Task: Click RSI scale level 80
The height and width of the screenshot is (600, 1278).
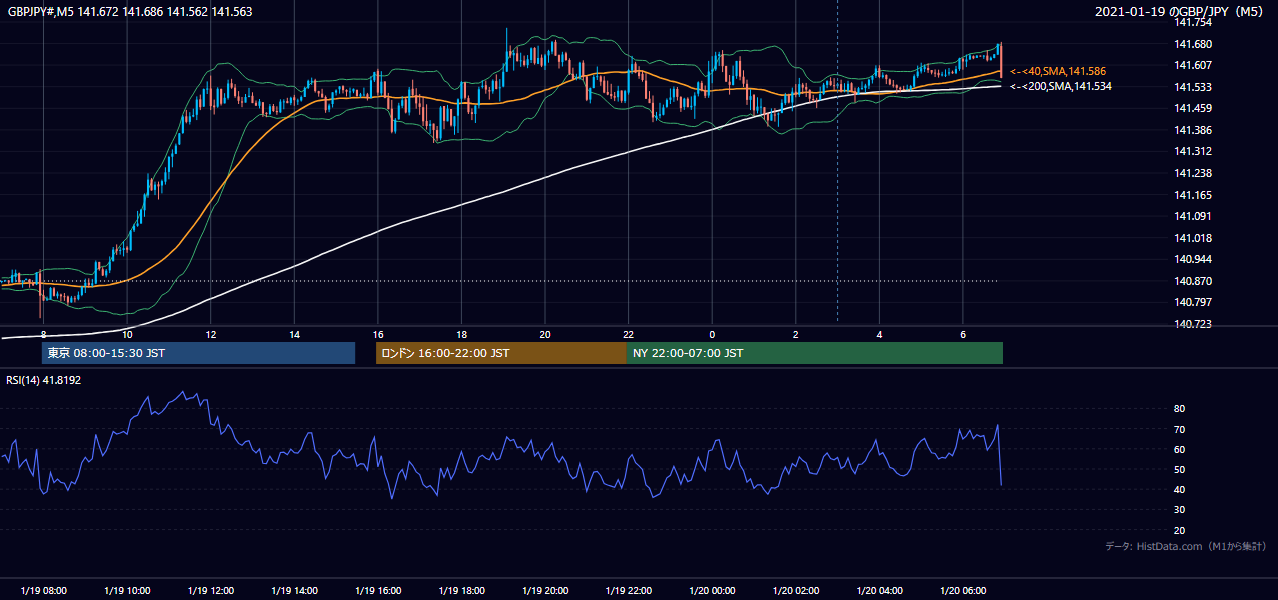Action: (x=1180, y=409)
